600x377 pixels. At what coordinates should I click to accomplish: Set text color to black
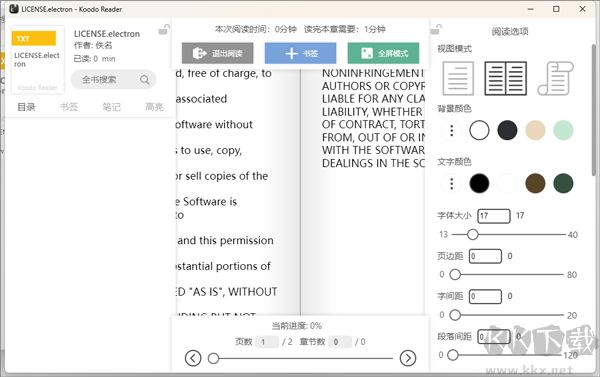click(479, 183)
